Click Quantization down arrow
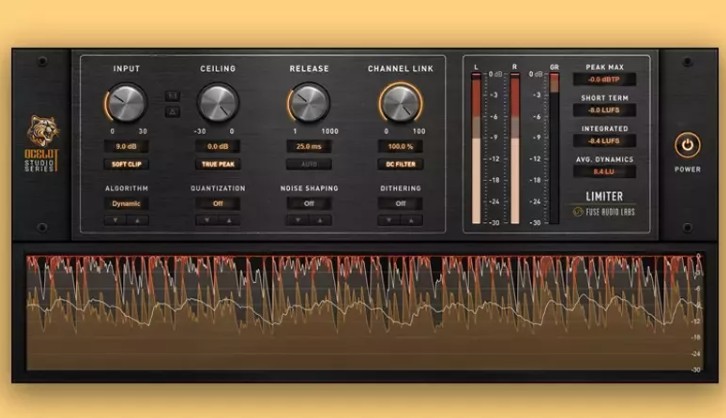Image resolution: width=726 pixels, height=418 pixels. pos(207,220)
